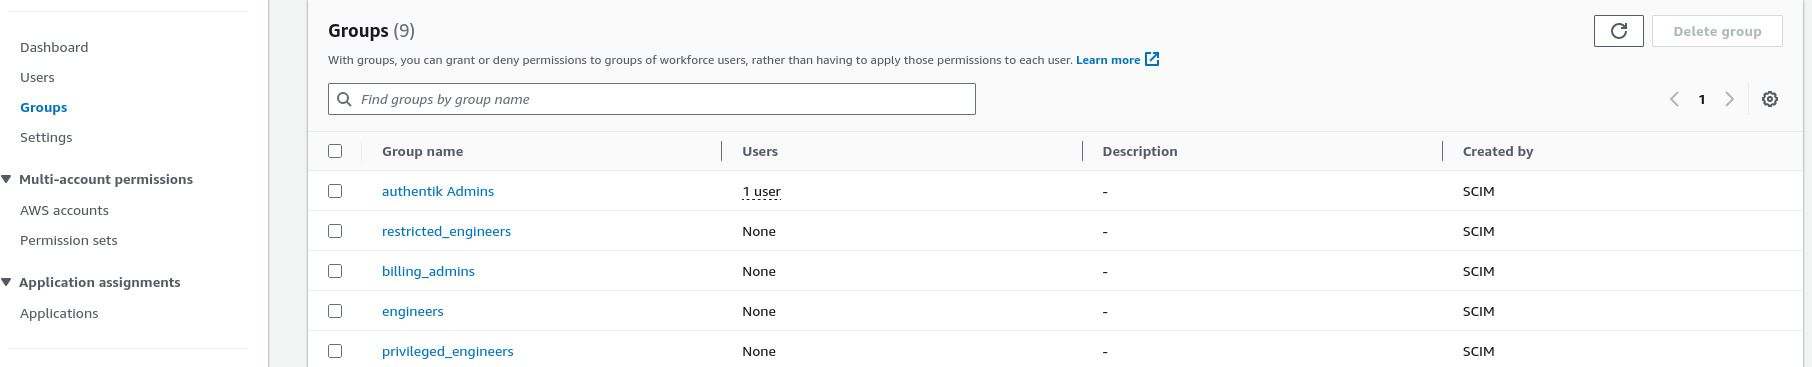Check the privileged_engineers row checkbox
This screenshot has width=1812, height=367.
[335, 351]
